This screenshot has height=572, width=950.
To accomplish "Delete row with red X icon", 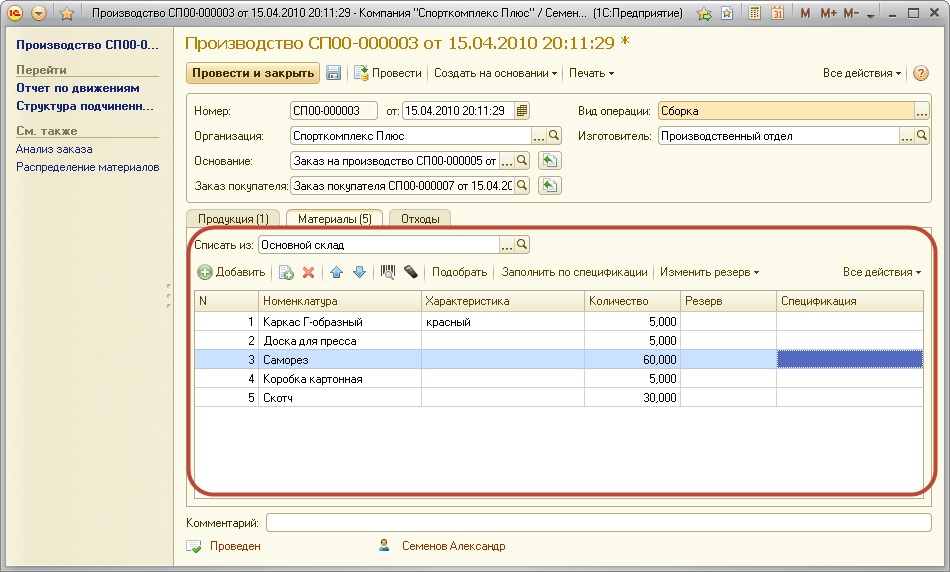I will coord(308,273).
